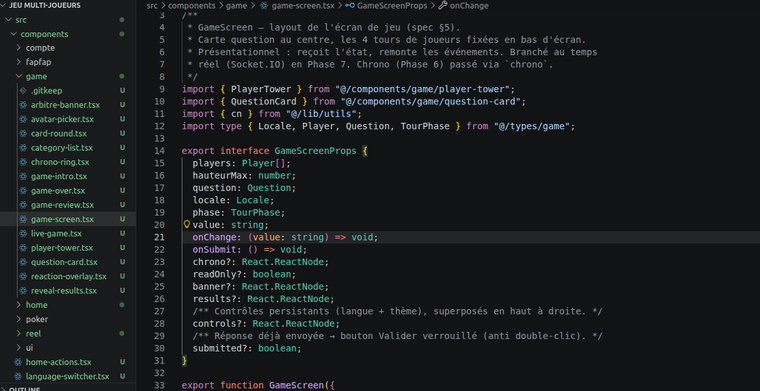Click the interface symbol icon before GameScreenProps breadcrumb

(x=349, y=6)
